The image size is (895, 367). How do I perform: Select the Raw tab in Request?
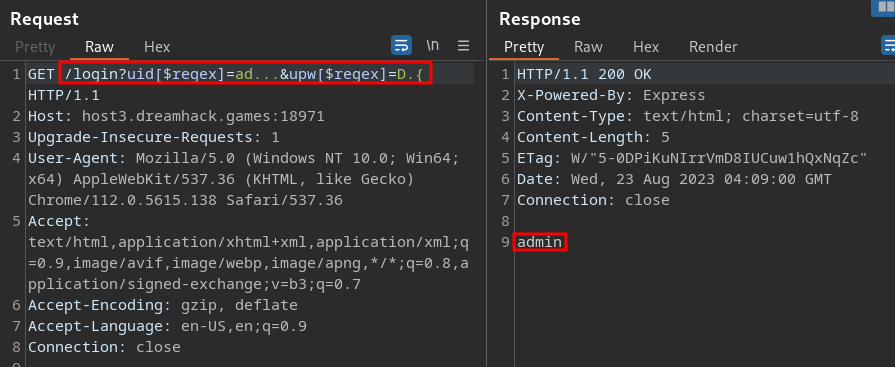(99, 47)
